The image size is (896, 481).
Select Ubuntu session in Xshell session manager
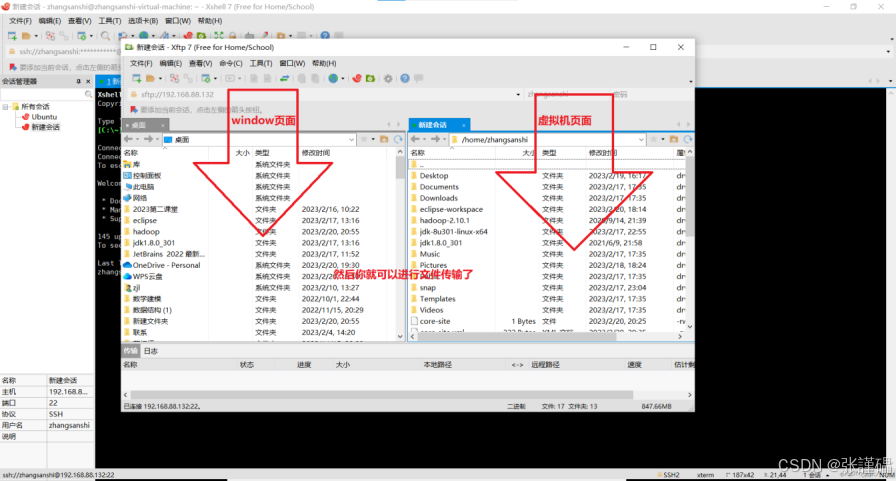(44, 117)
